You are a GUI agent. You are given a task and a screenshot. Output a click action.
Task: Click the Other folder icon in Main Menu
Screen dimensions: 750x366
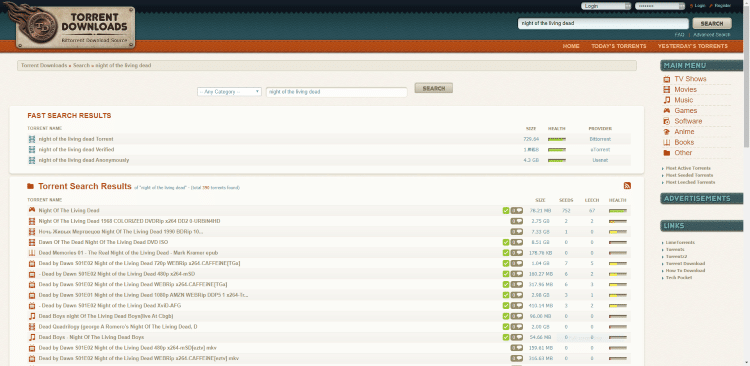666,153
